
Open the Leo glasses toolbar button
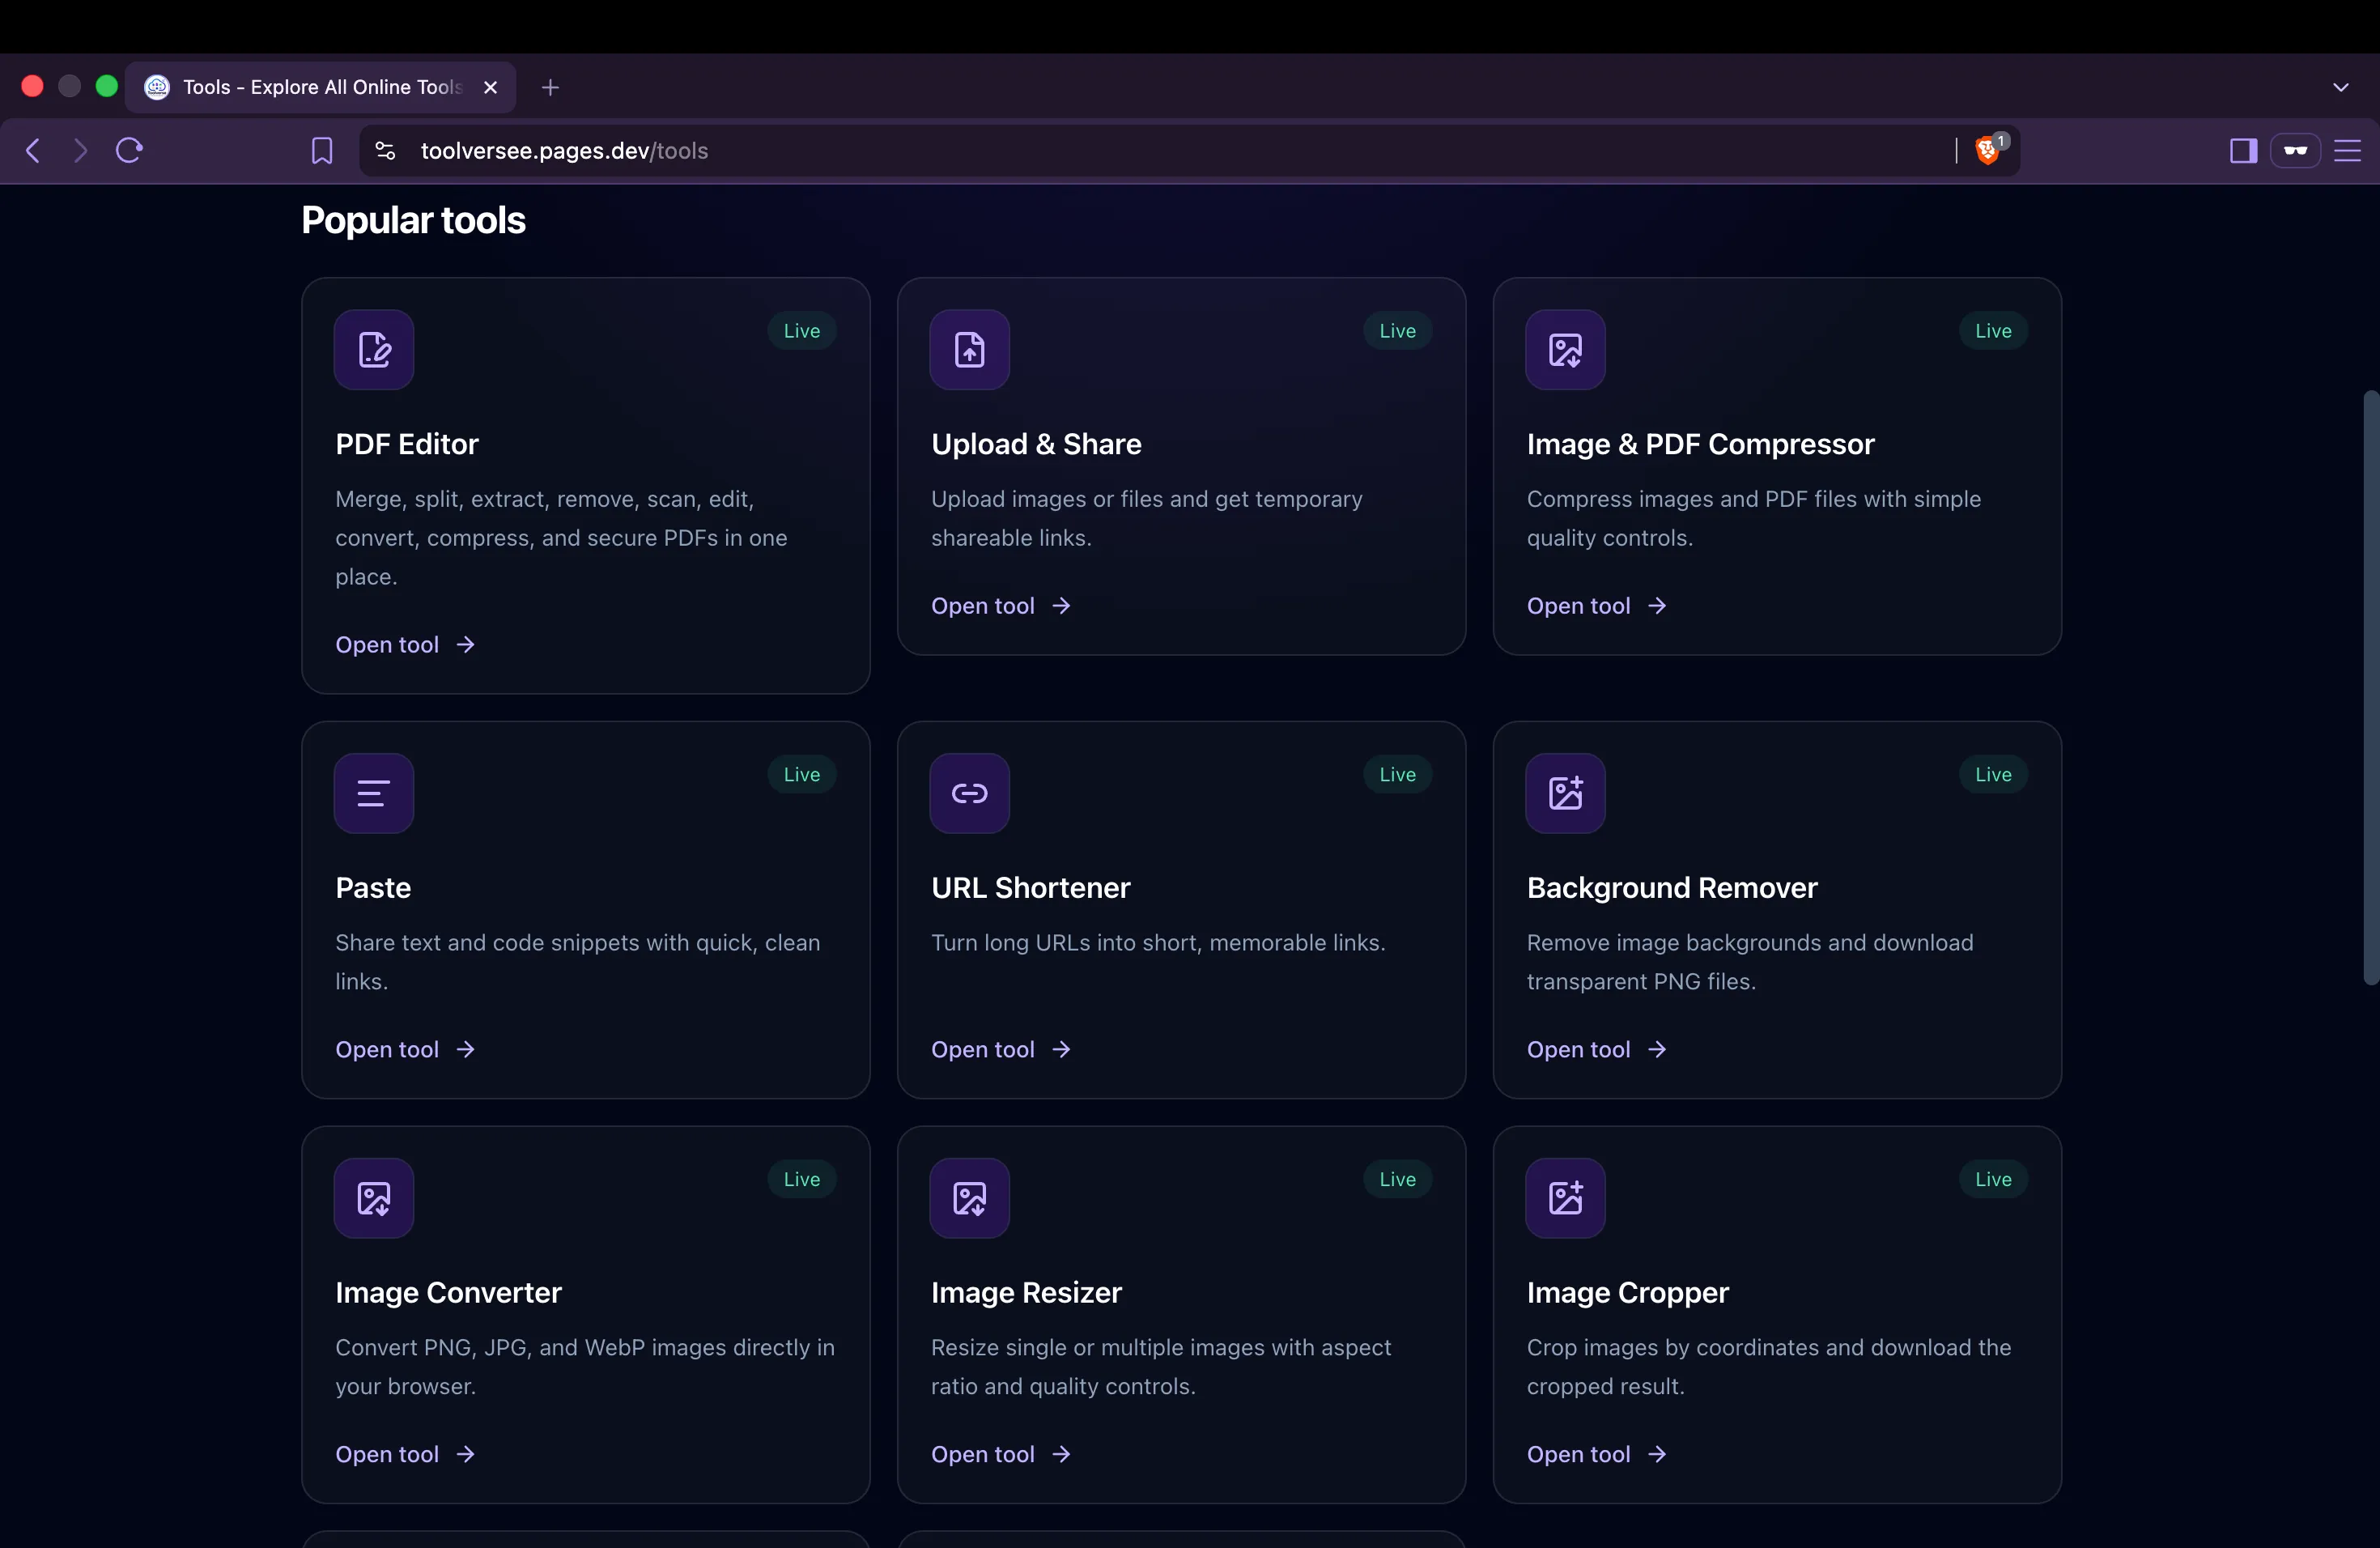tap(2295, 151)
